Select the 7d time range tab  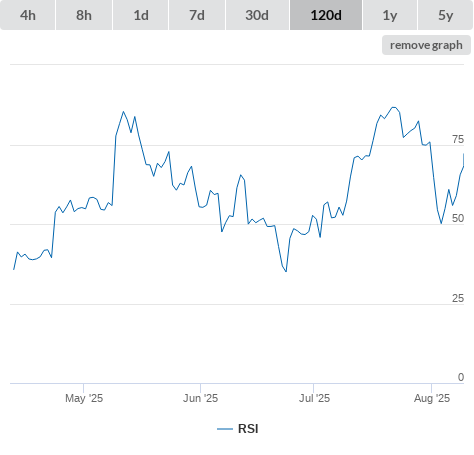point(197,15)
